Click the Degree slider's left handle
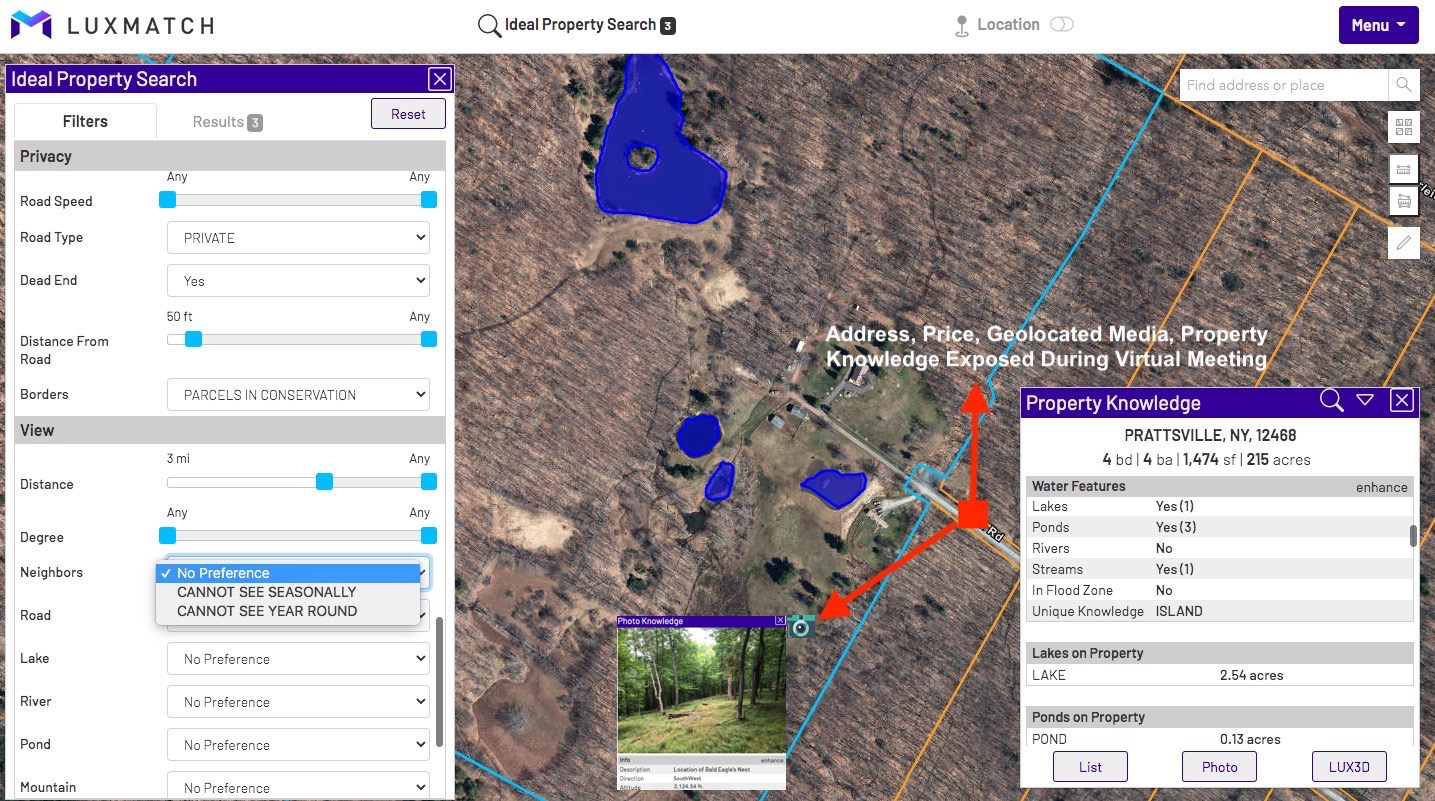Viewport: 1435px width, 801px height. click(168, 536)
